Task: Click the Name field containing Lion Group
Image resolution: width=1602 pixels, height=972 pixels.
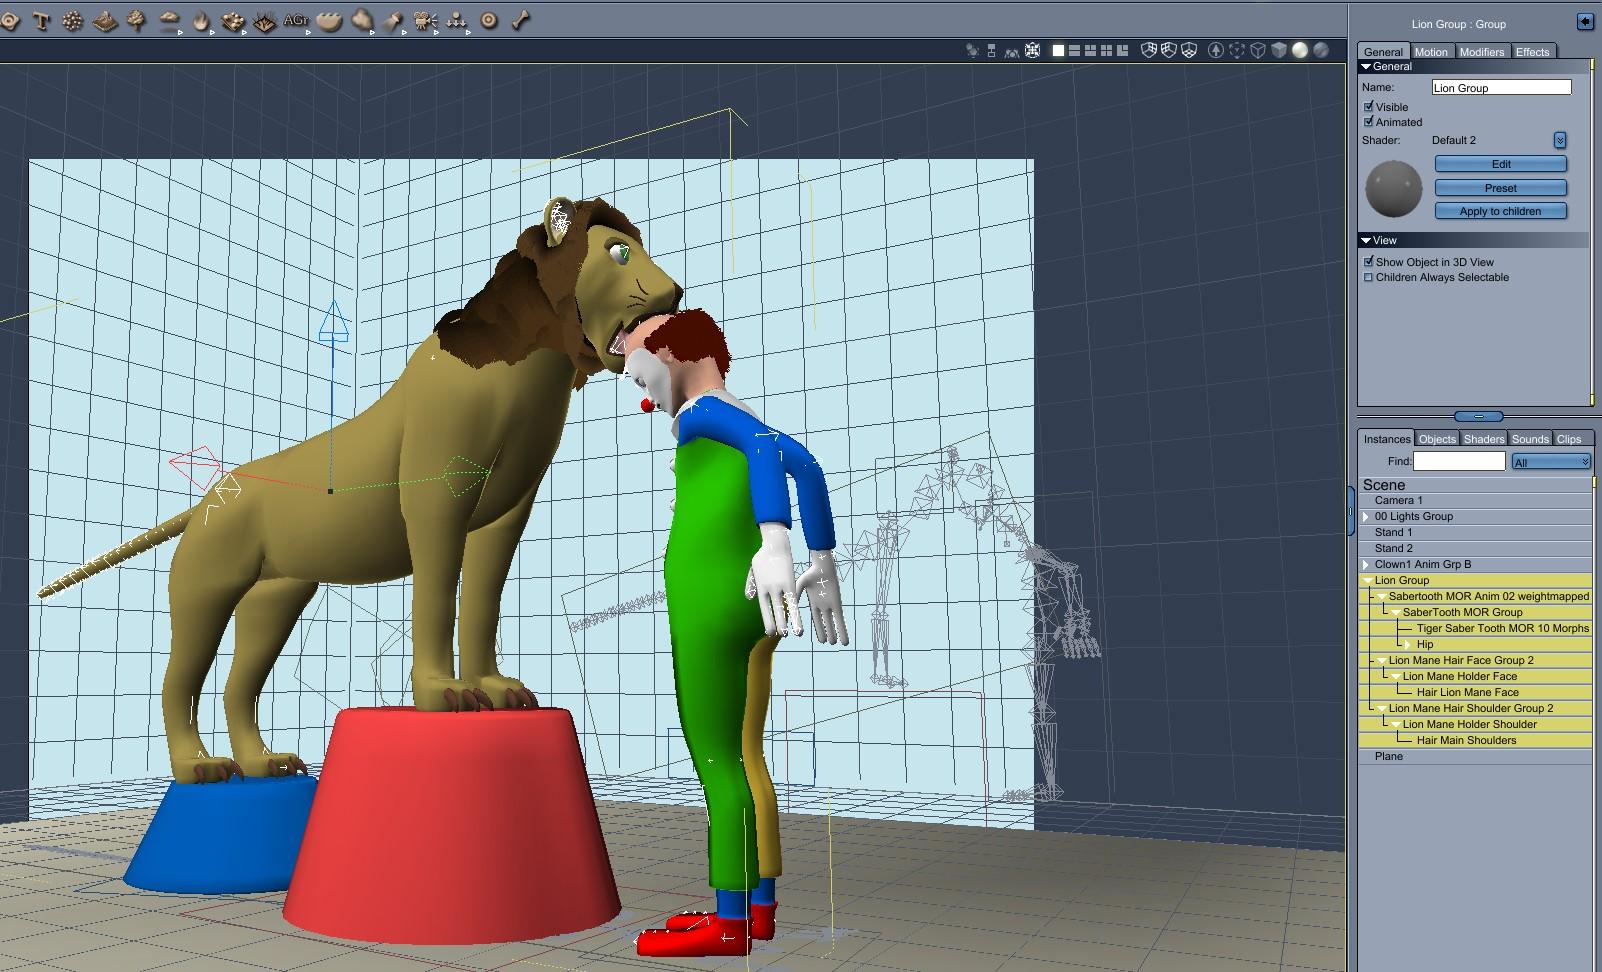Action: tap(1501, 88)
